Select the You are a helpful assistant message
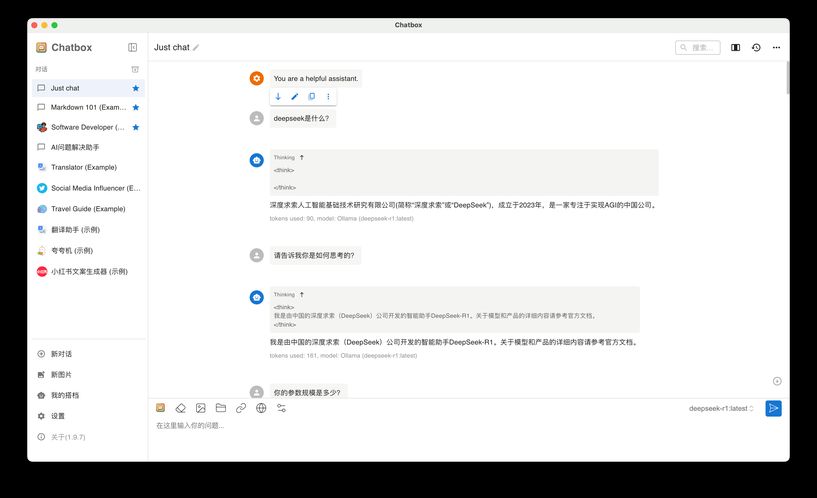817x498 pixels. pos(316,78)
